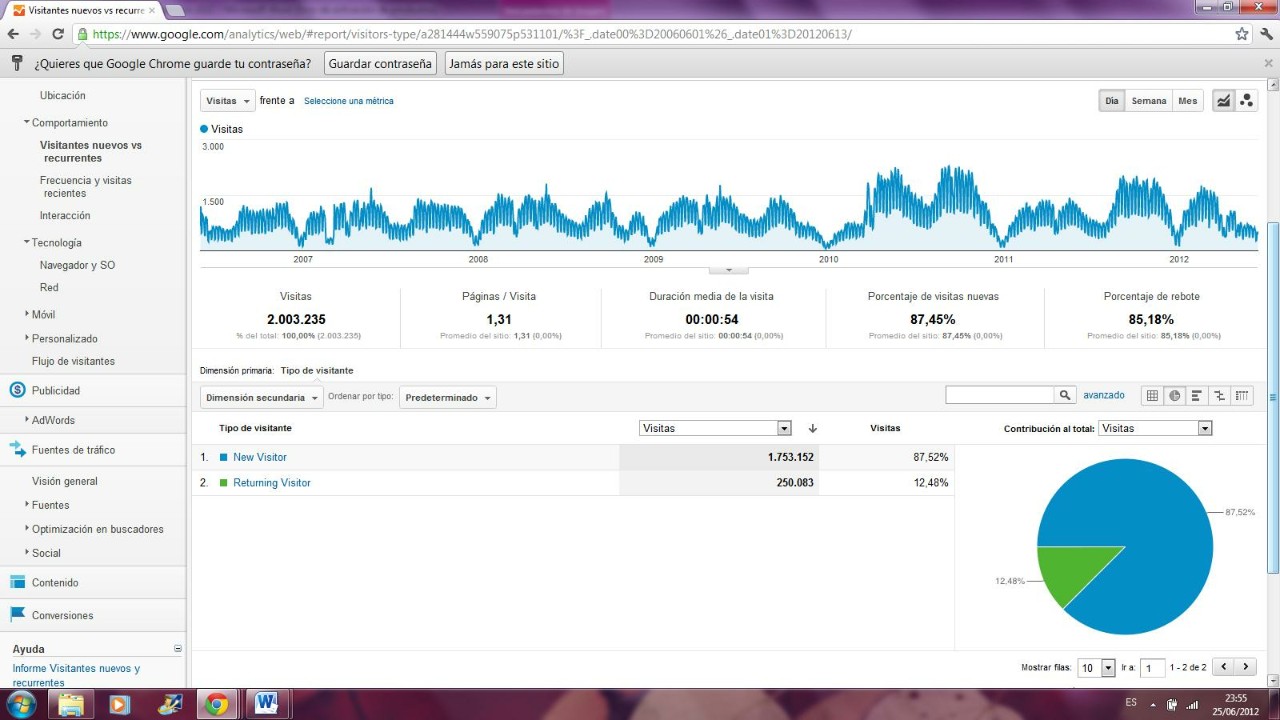Select the pie chart percentage view icon
Image resolution: width=1280 pixels, height=720 pixels.
[x=1175, y=396]
